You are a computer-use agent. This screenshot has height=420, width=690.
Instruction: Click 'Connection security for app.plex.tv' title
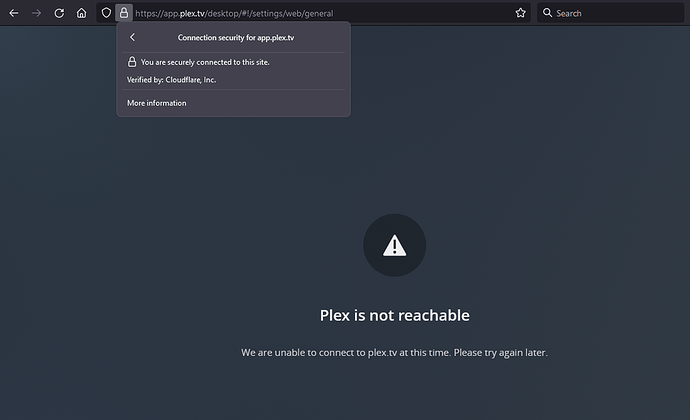pos(236,38)
